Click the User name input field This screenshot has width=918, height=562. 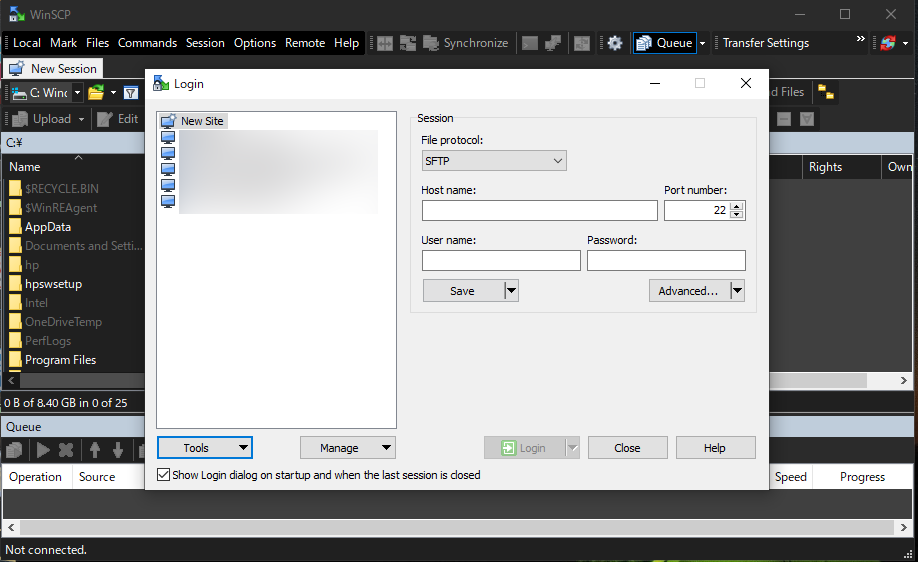point(501,261)
